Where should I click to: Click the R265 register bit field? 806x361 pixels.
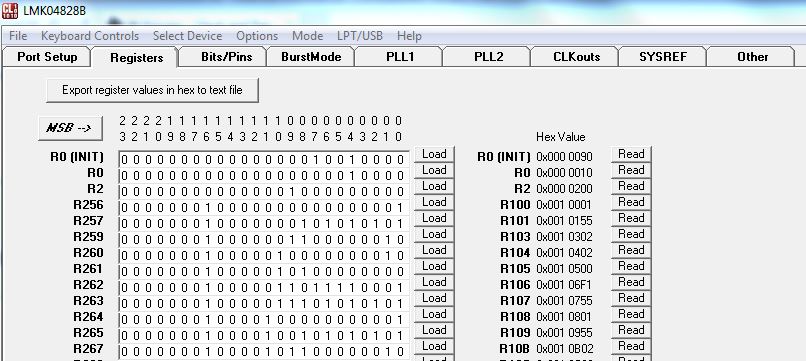[264, 335]
